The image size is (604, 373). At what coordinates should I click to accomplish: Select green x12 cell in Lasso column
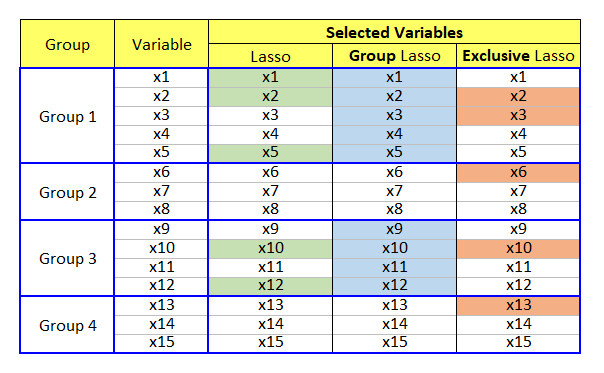pos(270,286)
